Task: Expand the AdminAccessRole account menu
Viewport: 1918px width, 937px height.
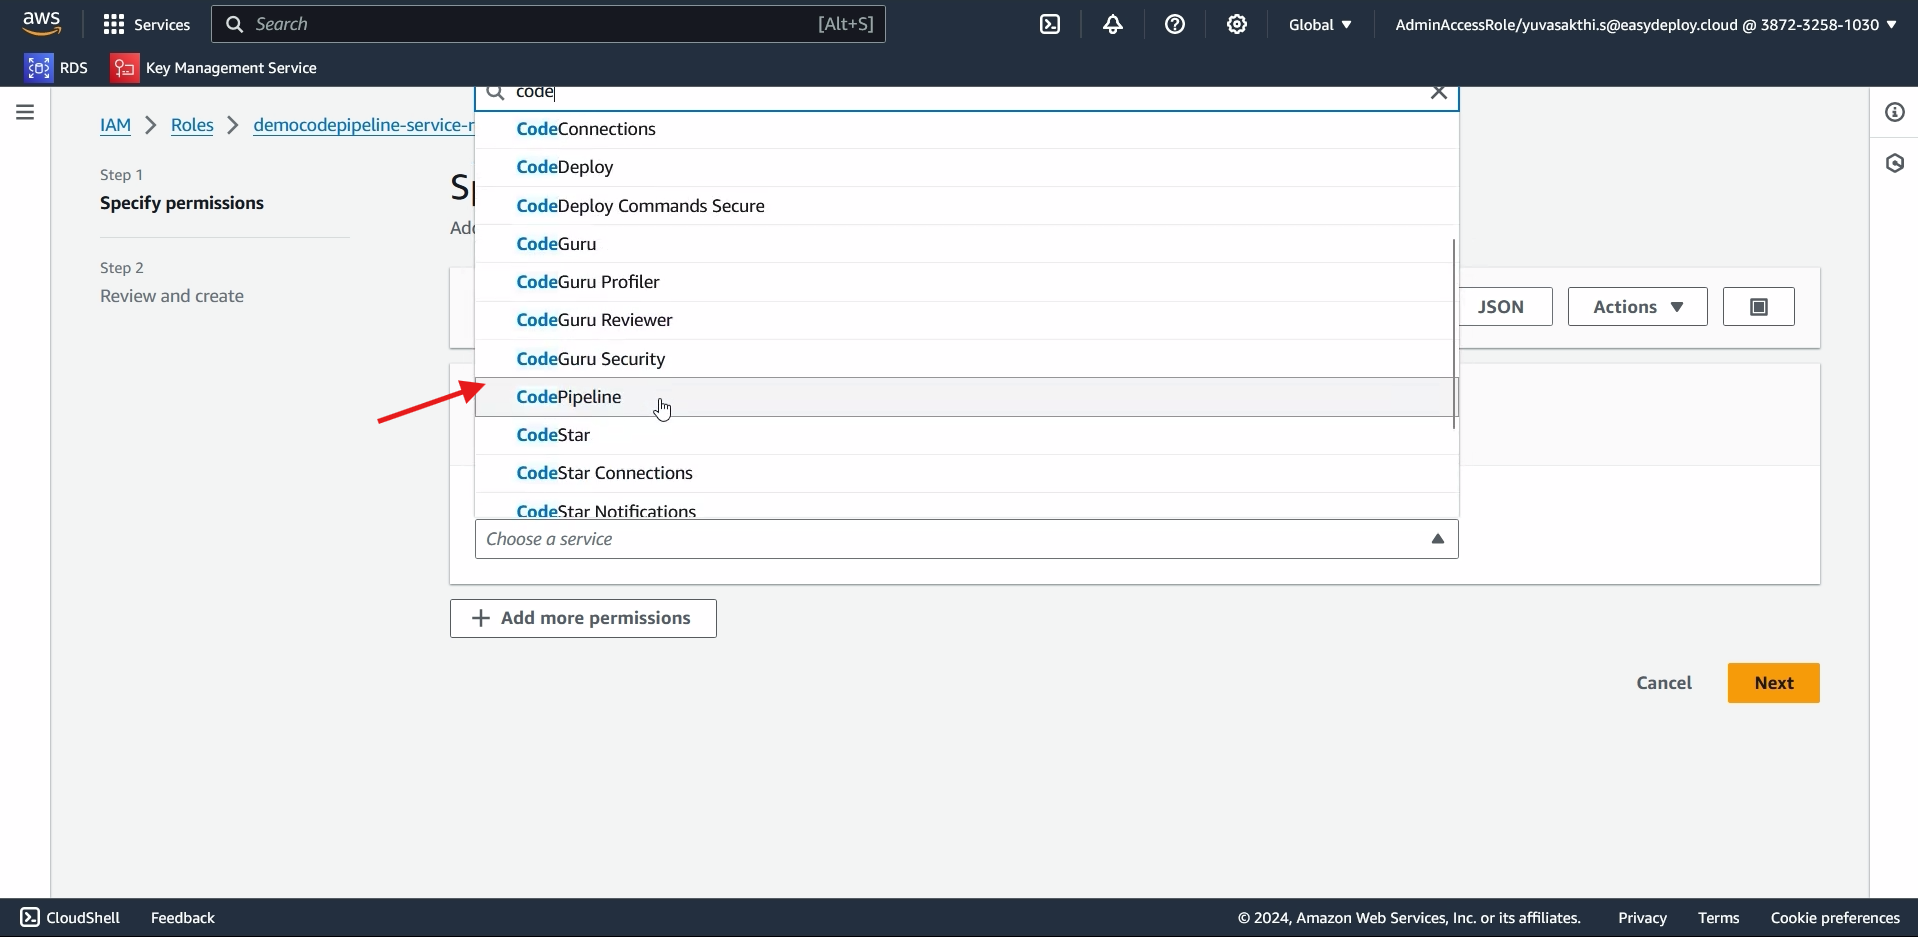Action: coord(1646,24)
